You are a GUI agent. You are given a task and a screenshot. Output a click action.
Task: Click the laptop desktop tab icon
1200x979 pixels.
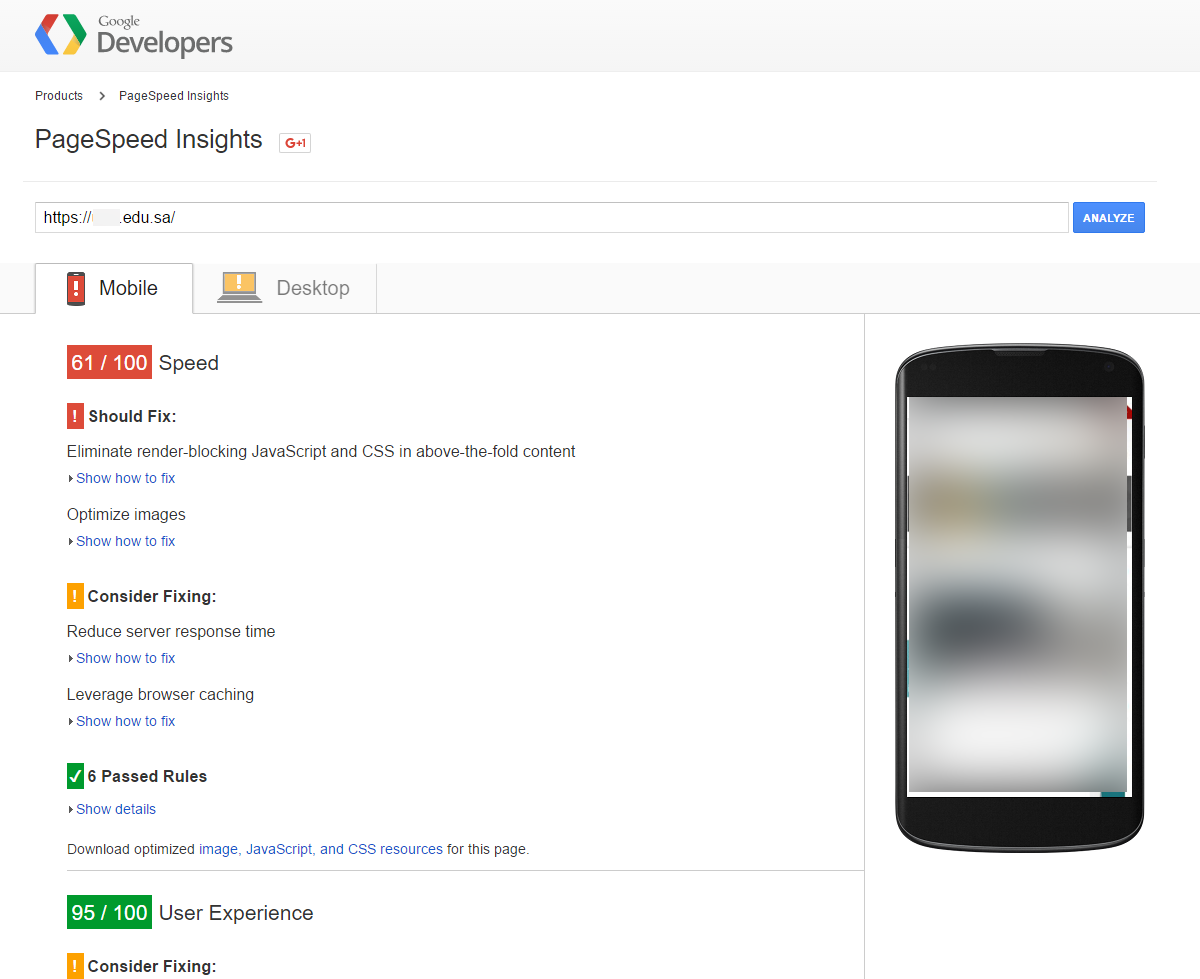pyautogui.click(x=239, y=288)
